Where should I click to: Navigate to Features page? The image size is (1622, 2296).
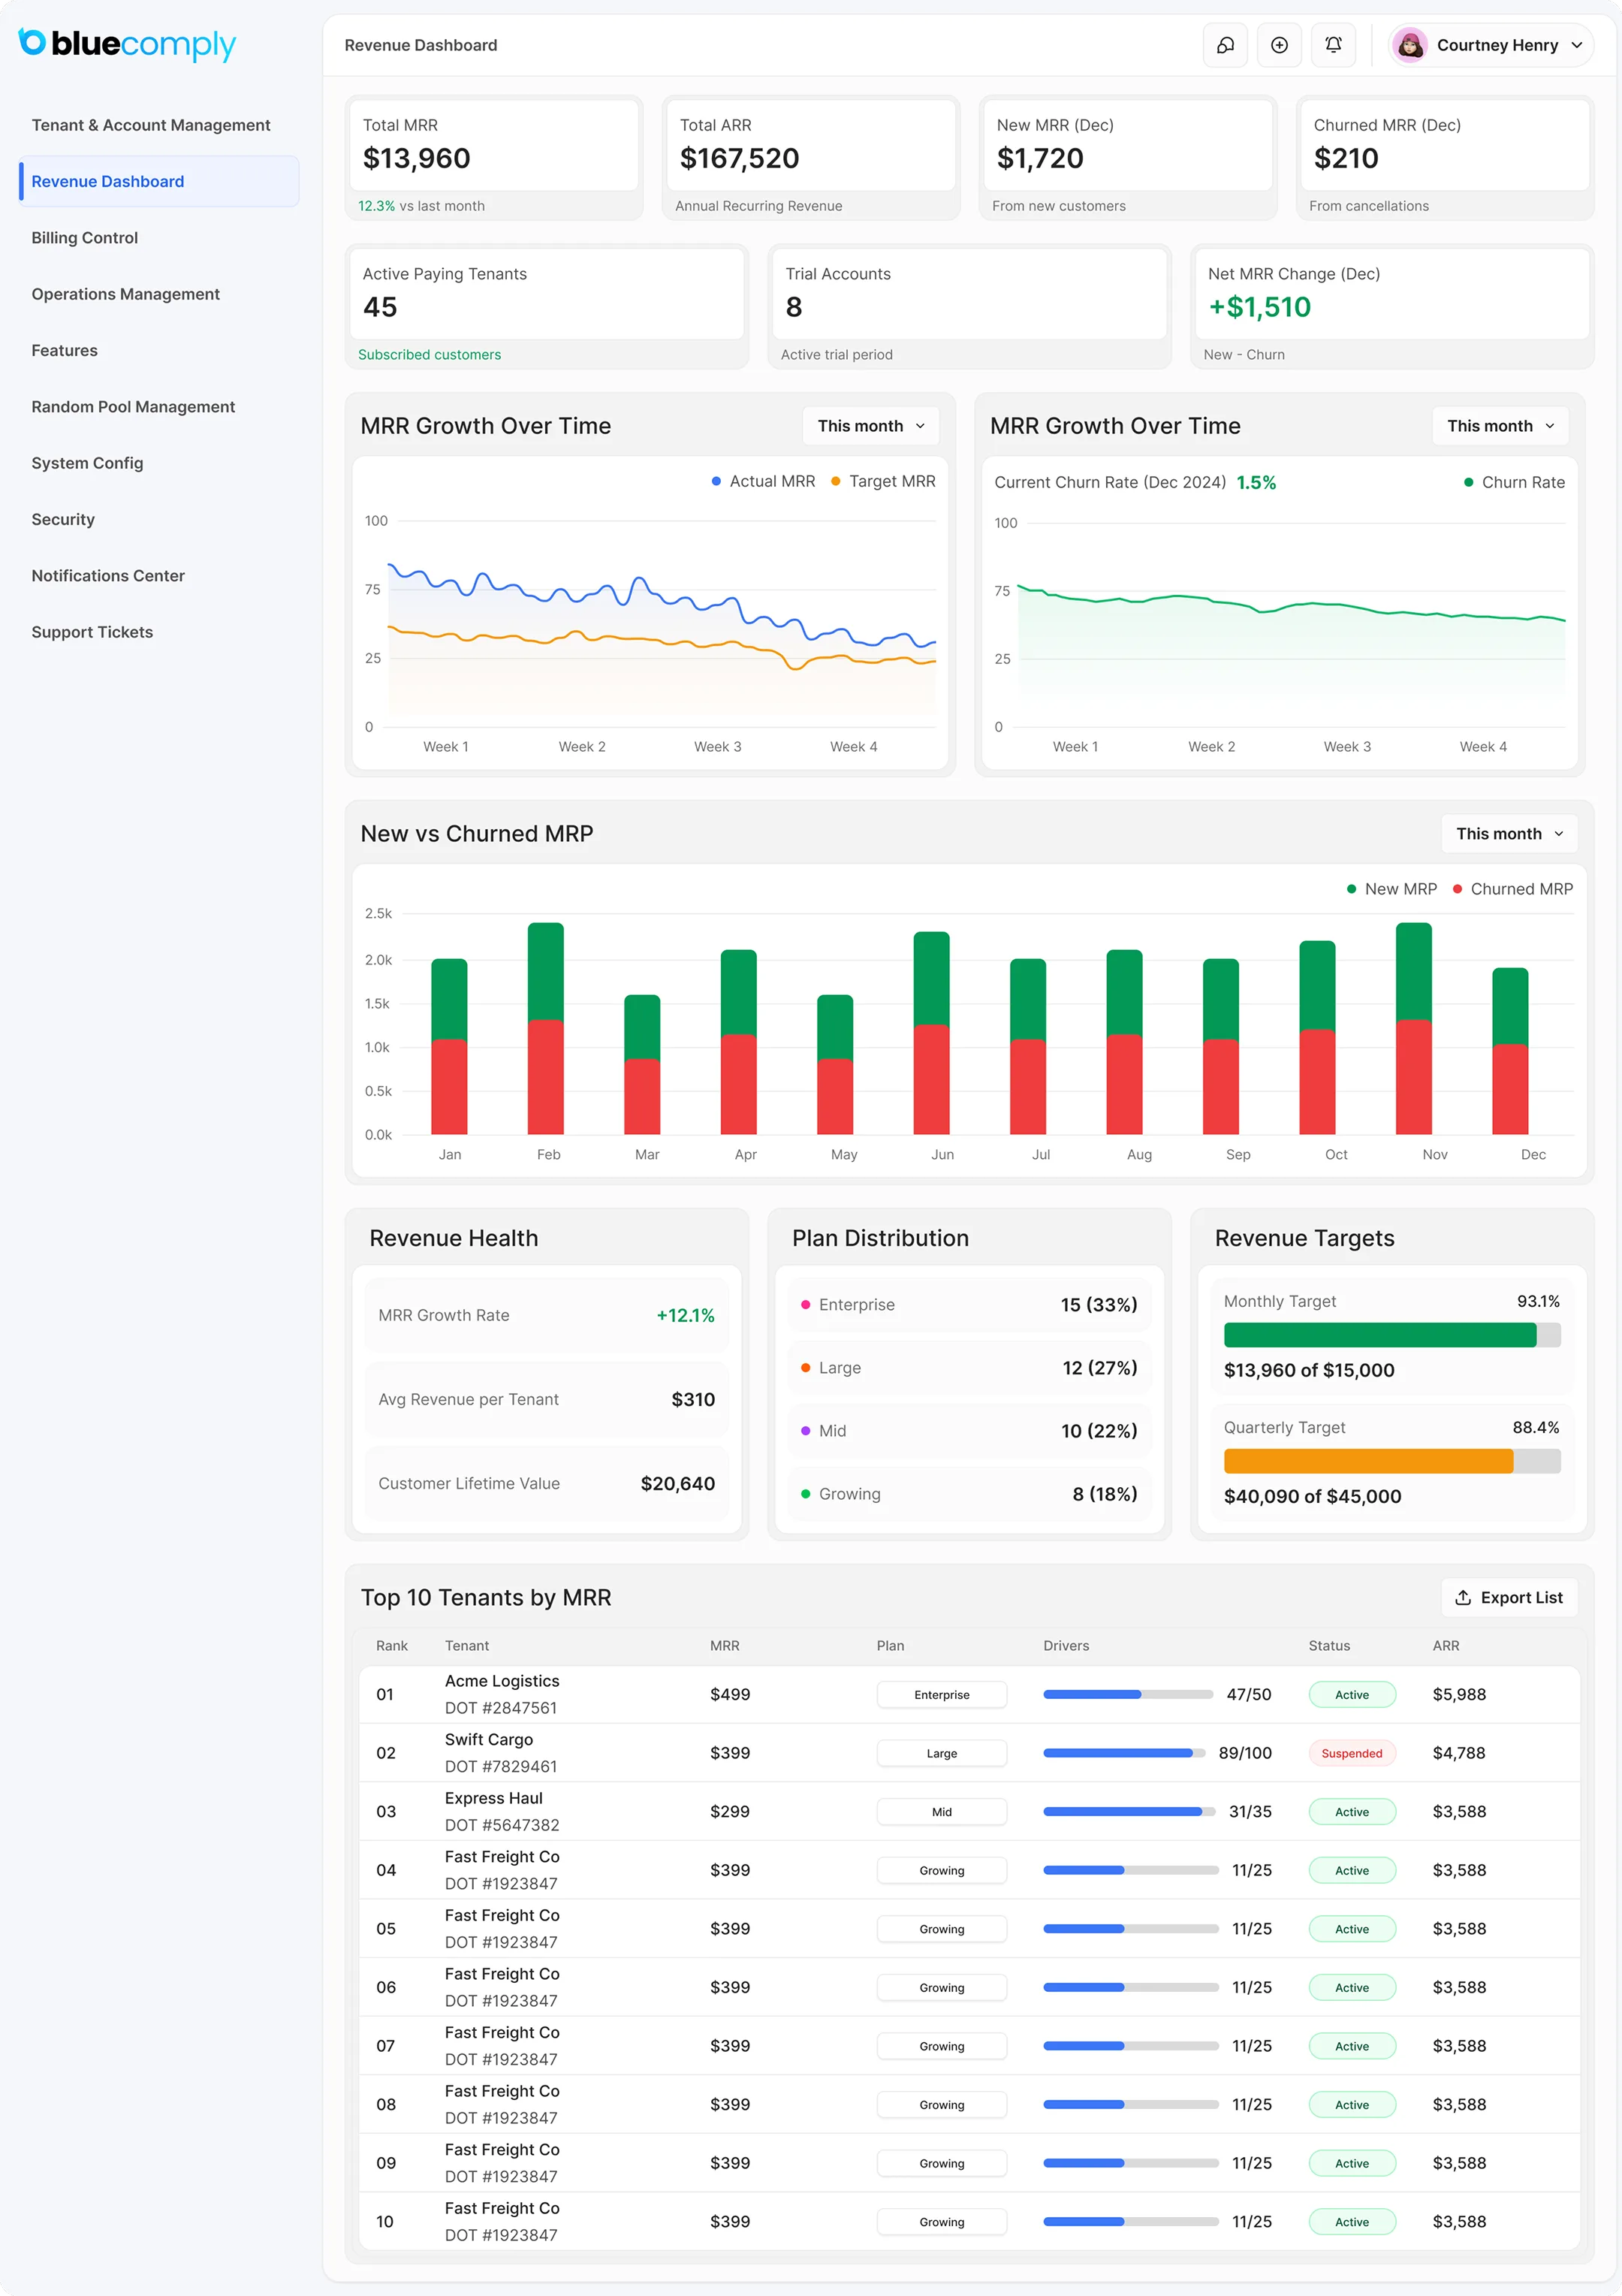pos(65,350)
